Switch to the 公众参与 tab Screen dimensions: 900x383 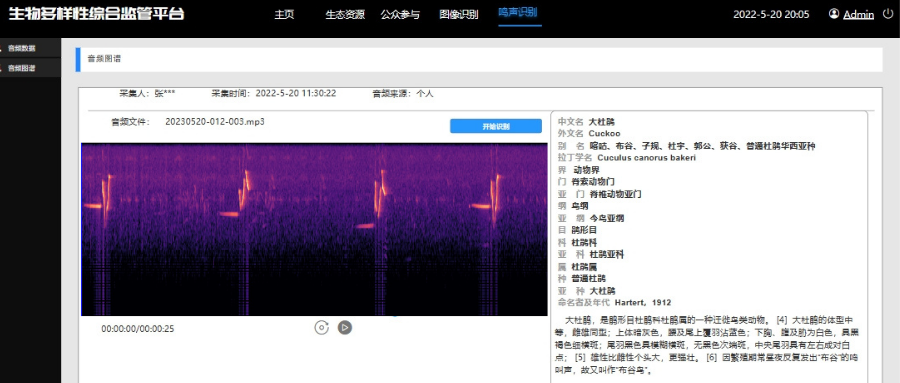tap(400, 15)
